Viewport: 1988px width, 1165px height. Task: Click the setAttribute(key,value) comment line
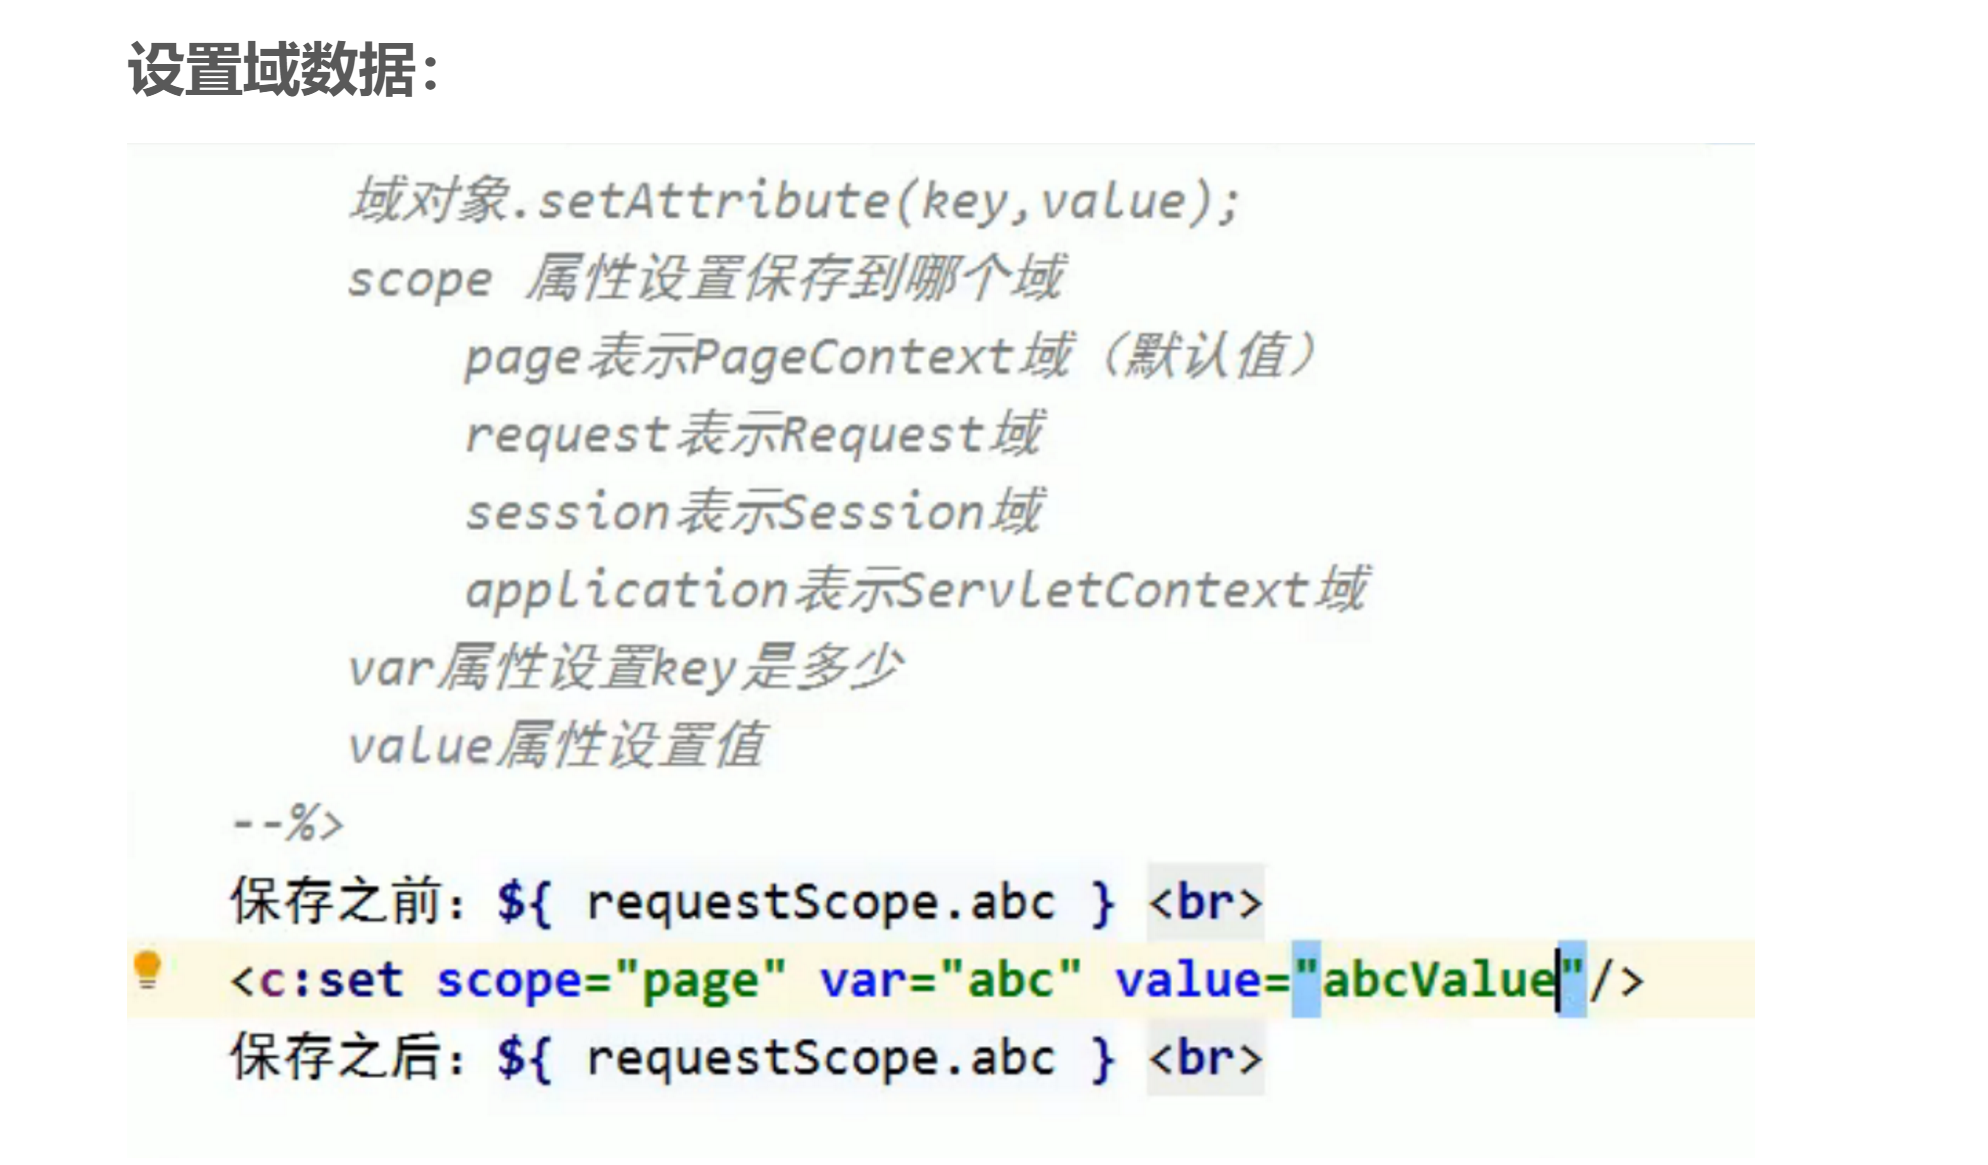794,201
